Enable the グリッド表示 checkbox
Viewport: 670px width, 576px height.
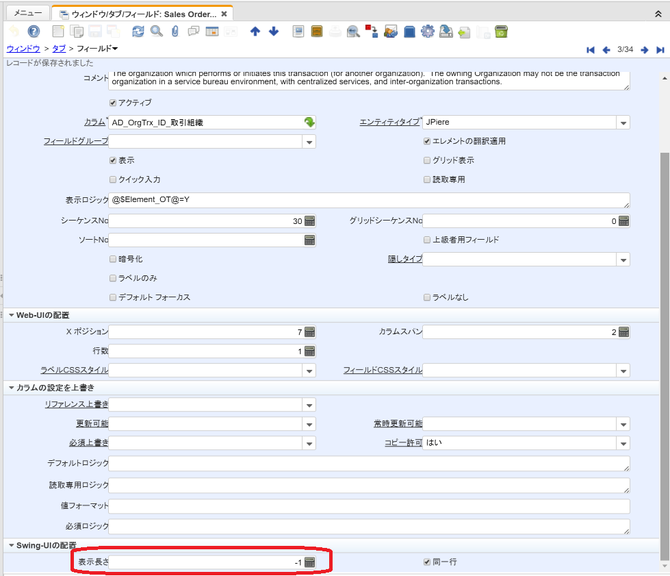pyautogui.click(x=427, y=160)
